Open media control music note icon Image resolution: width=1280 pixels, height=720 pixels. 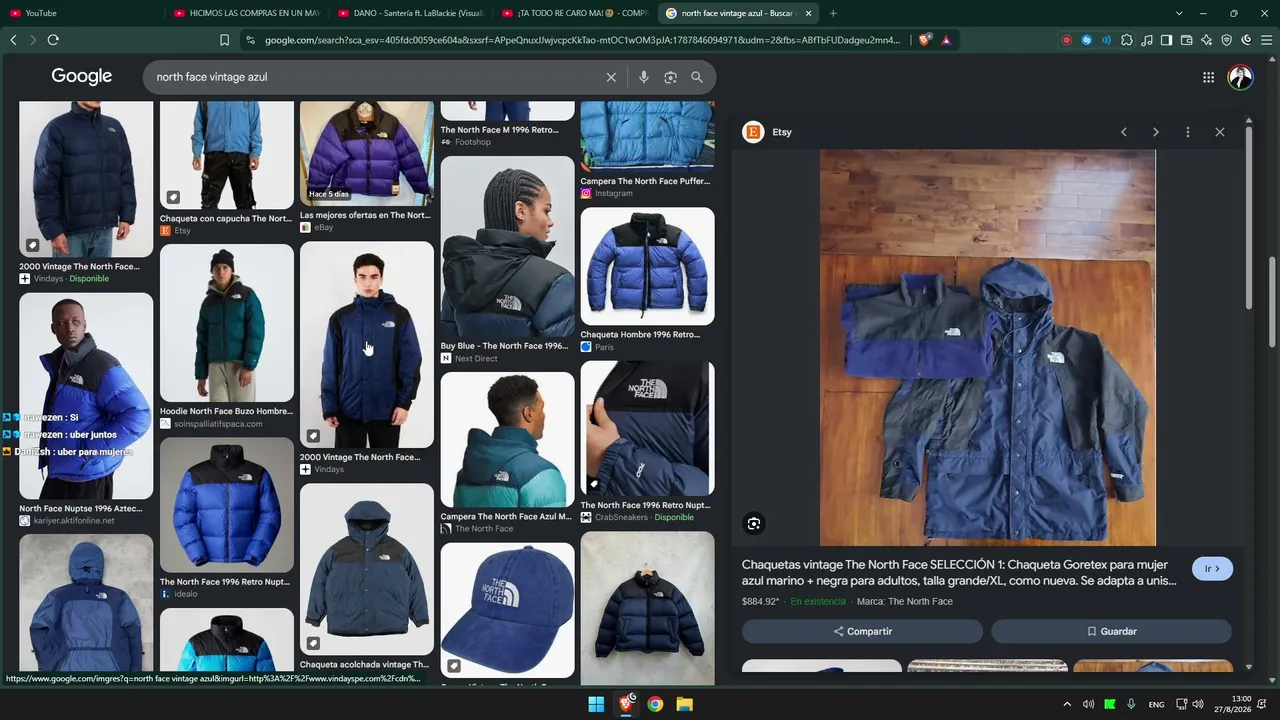[1147, 40]
